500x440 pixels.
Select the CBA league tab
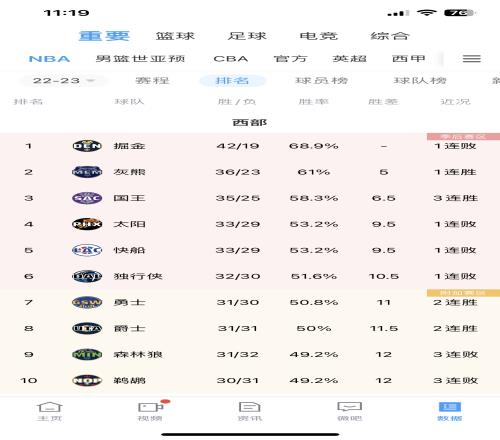[x=231, y=59]
